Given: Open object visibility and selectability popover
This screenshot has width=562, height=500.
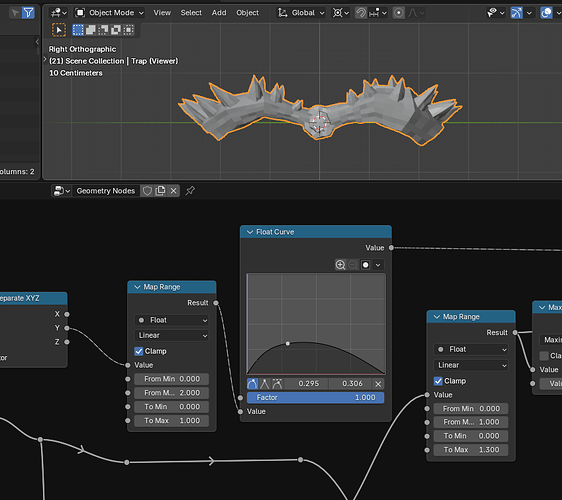Looking at the screenshot, I should coord(496,13).
